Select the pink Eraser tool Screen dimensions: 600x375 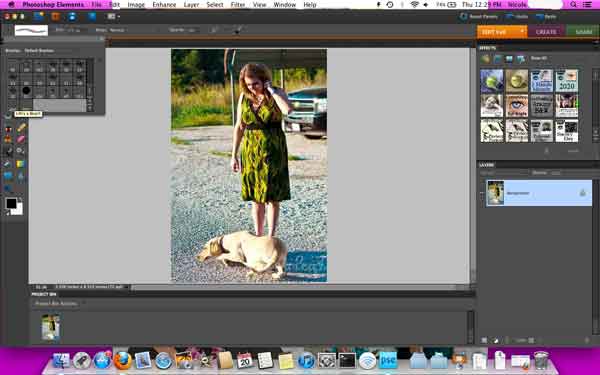tap(21, 139)
